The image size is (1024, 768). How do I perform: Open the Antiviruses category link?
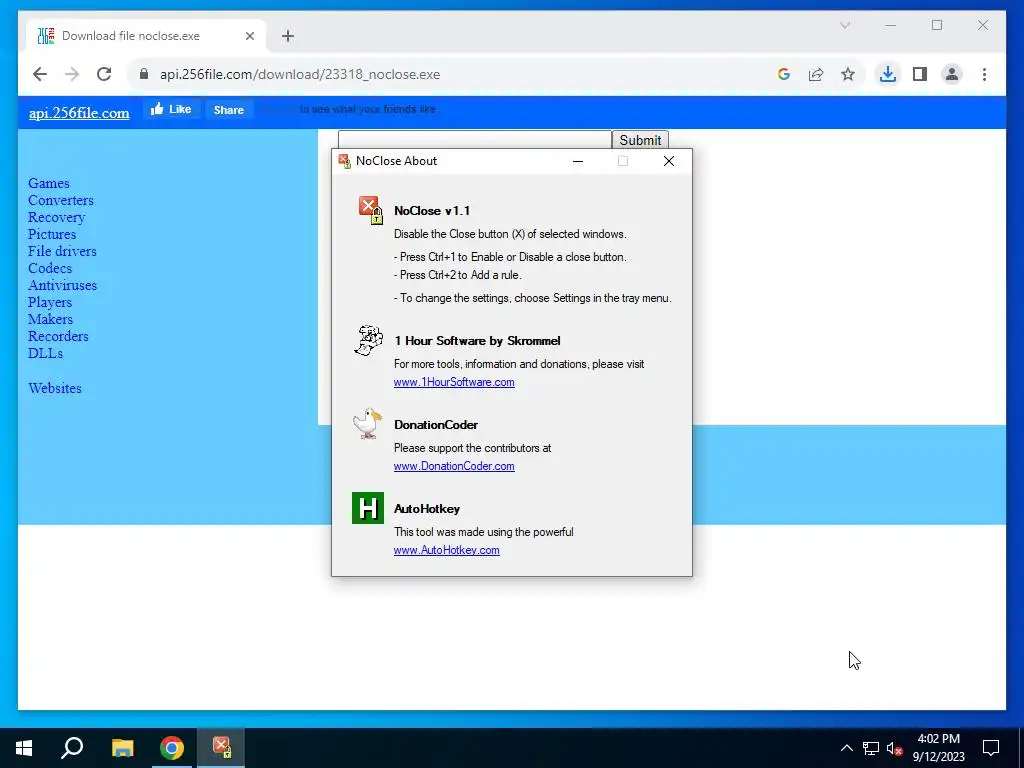tap(62, 285)
